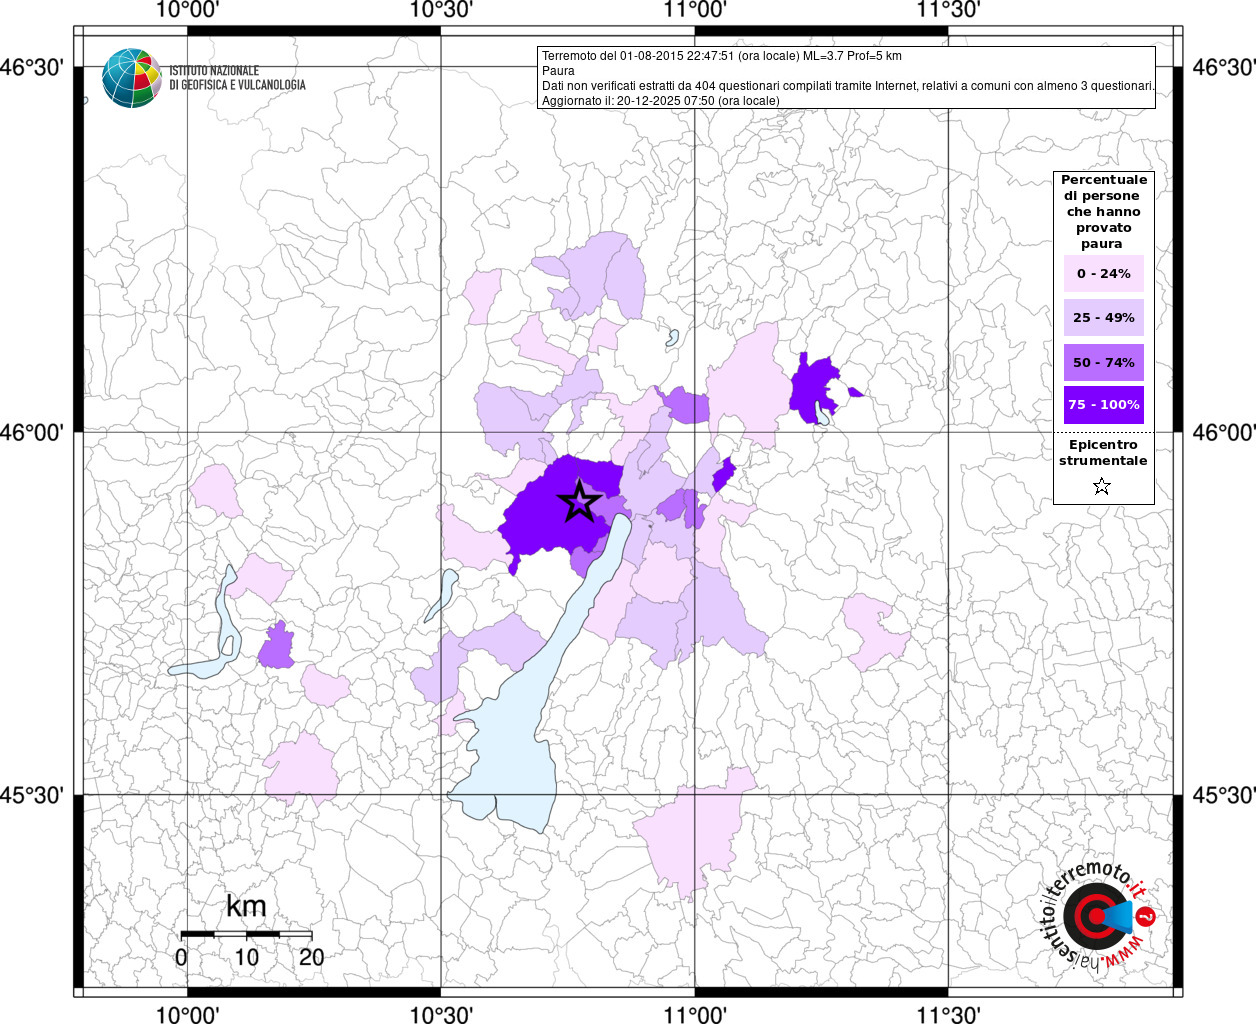1256x1024 pixels.
Task: Click the 'Dati non verificati estratti' line
Action: [848, 86]
